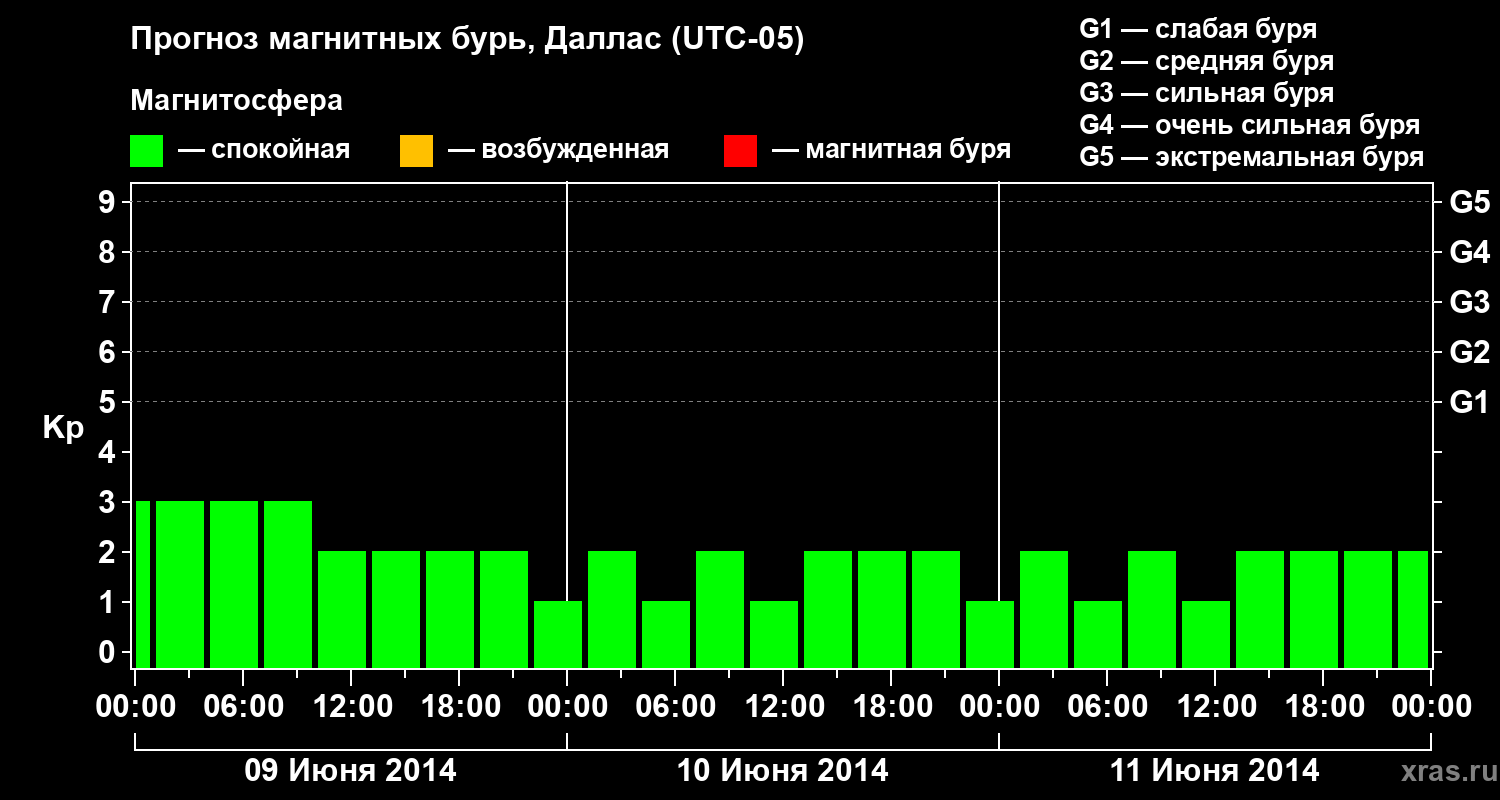Click the Kp 1 bar above 06:00 on 10 Июня
Image resolution: width=1500 pixels, height=800 pixels.
click(x=666, y=634)
